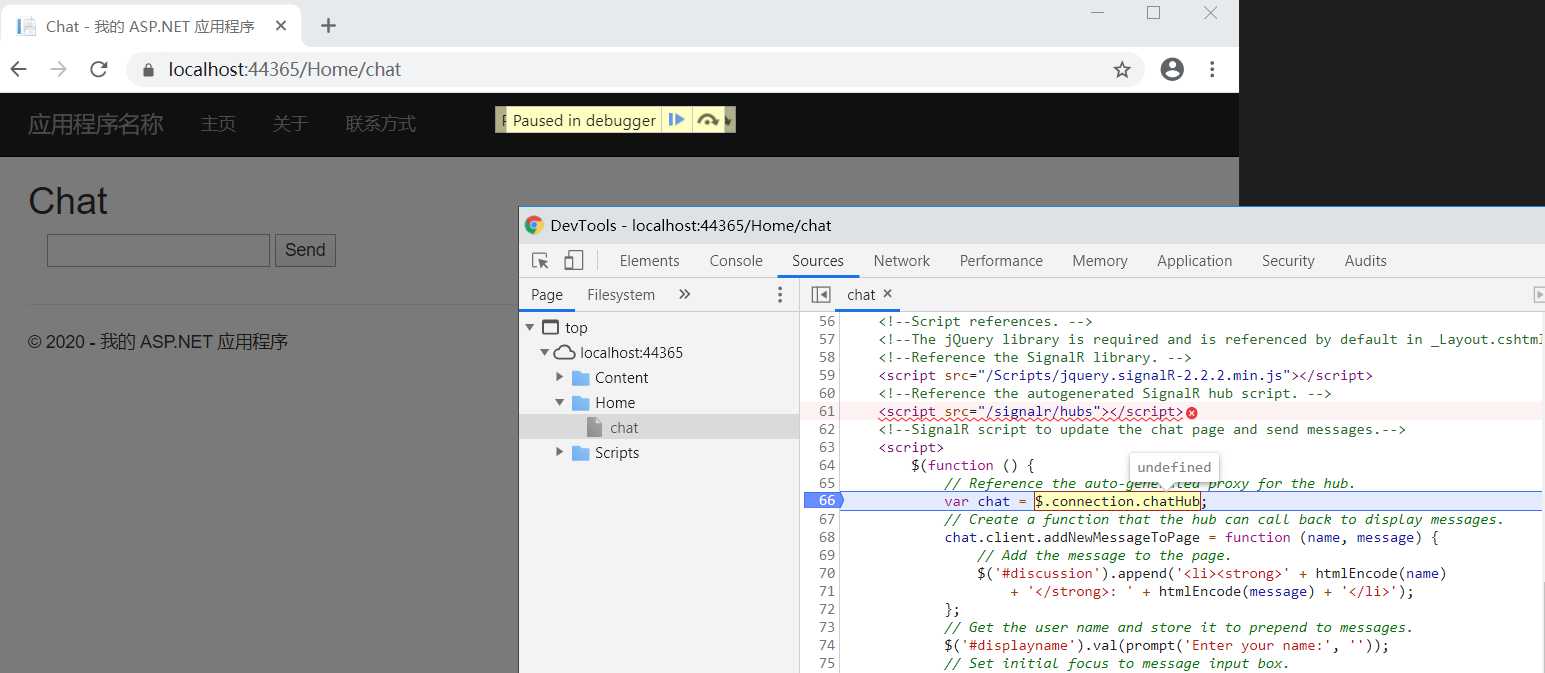Open the Performance panel

tap(1001, 260)
